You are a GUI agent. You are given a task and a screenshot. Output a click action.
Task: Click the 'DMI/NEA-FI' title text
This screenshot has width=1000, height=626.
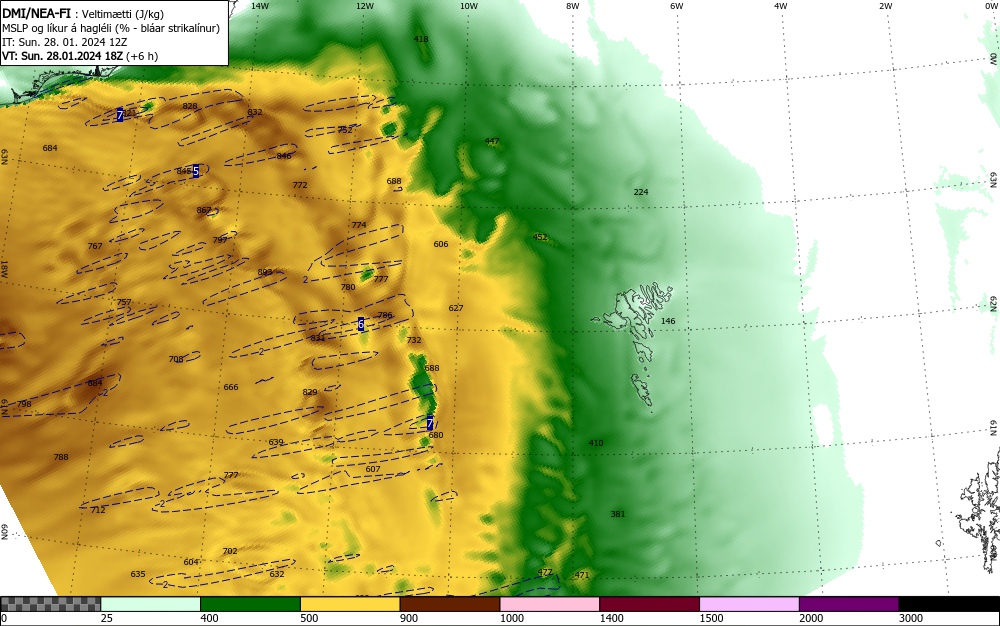[x=36, y=13]
